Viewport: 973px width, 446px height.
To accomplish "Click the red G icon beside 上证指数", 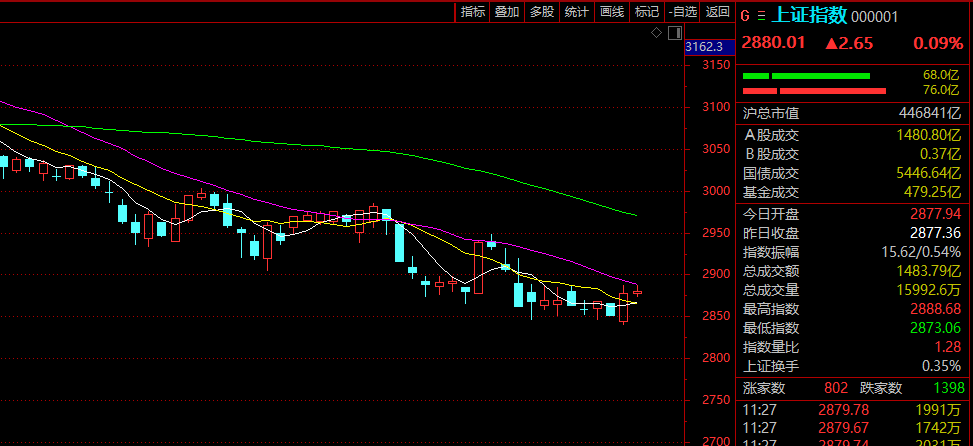I will click(744, 15).
